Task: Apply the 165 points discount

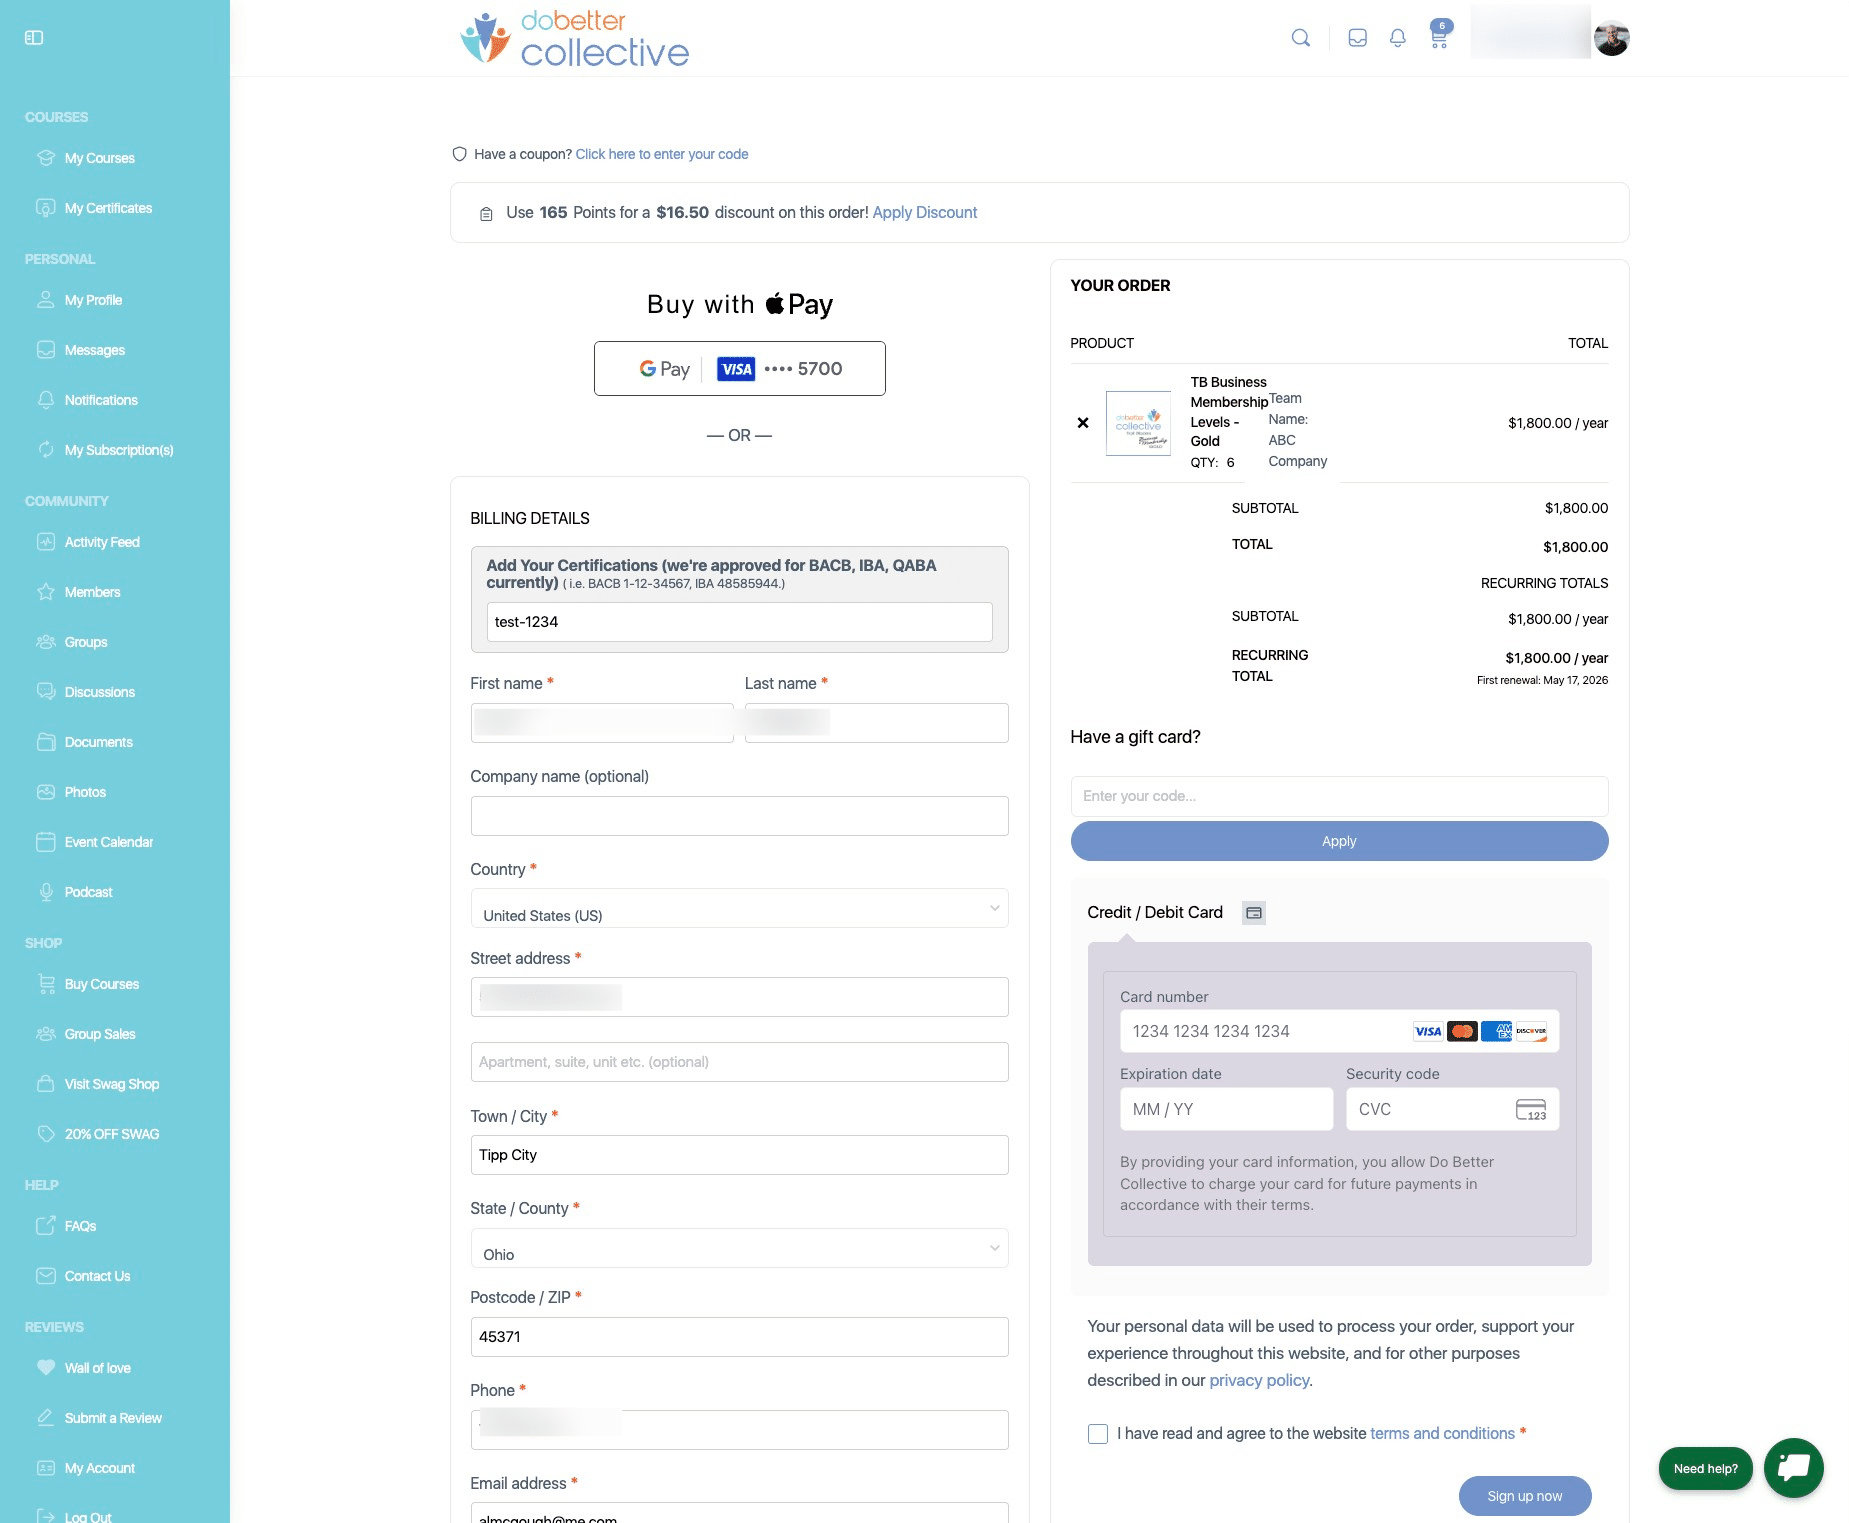Action: pos(923,212)
